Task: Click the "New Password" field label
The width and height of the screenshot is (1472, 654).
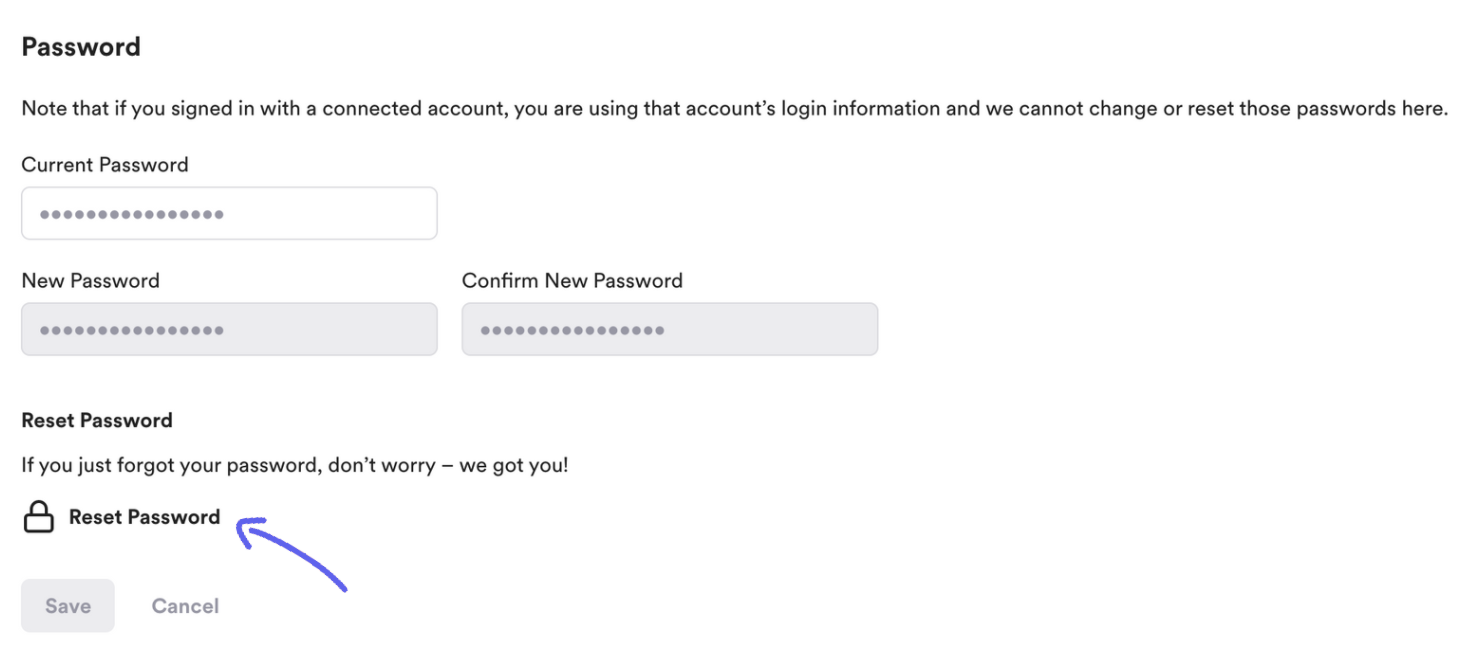Action: 90,281
